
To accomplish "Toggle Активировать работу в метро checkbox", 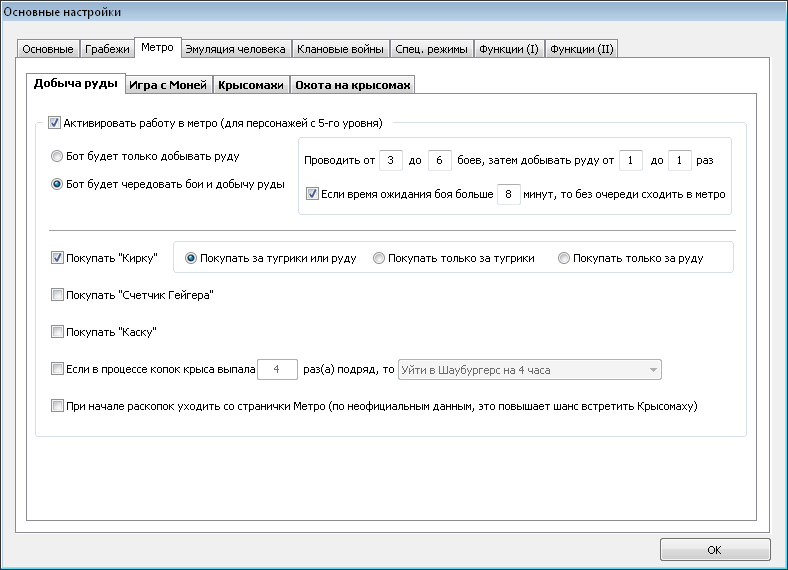I will point(54,123).
